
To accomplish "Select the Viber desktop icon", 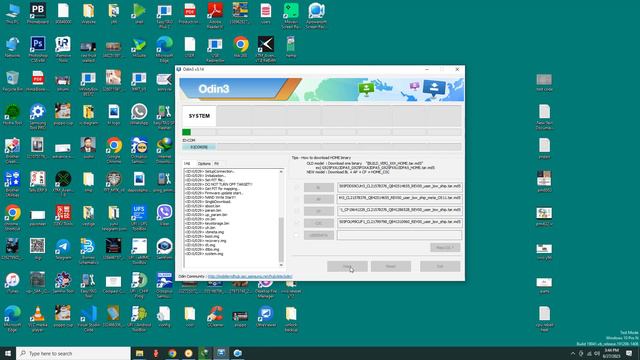I will click(164, 216).
